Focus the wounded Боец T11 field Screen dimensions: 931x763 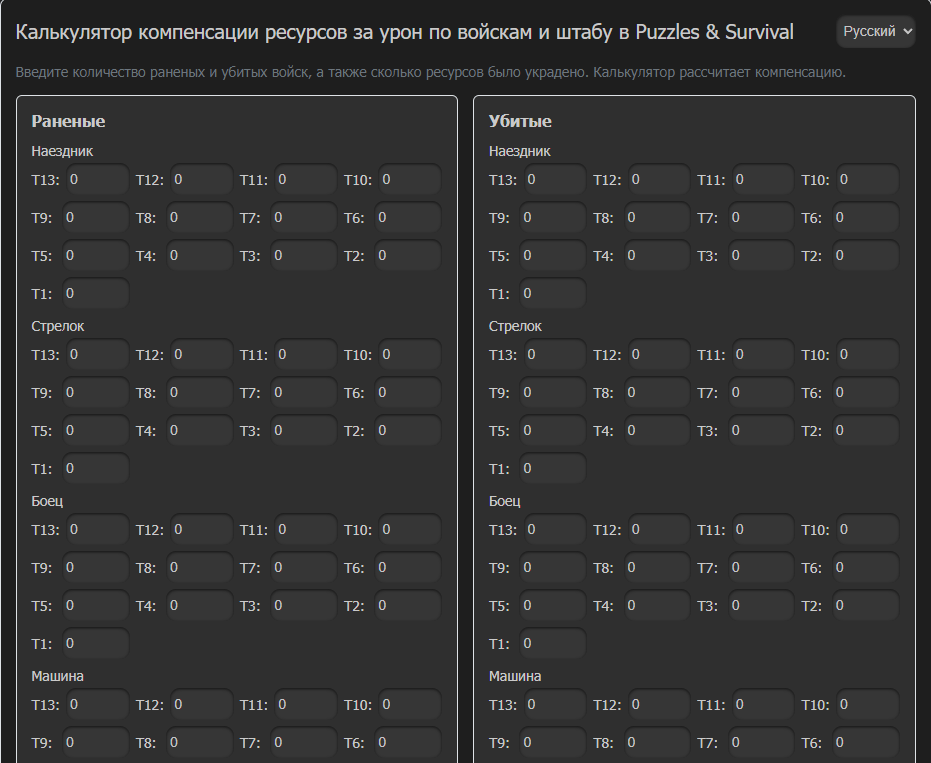[306, 530]
